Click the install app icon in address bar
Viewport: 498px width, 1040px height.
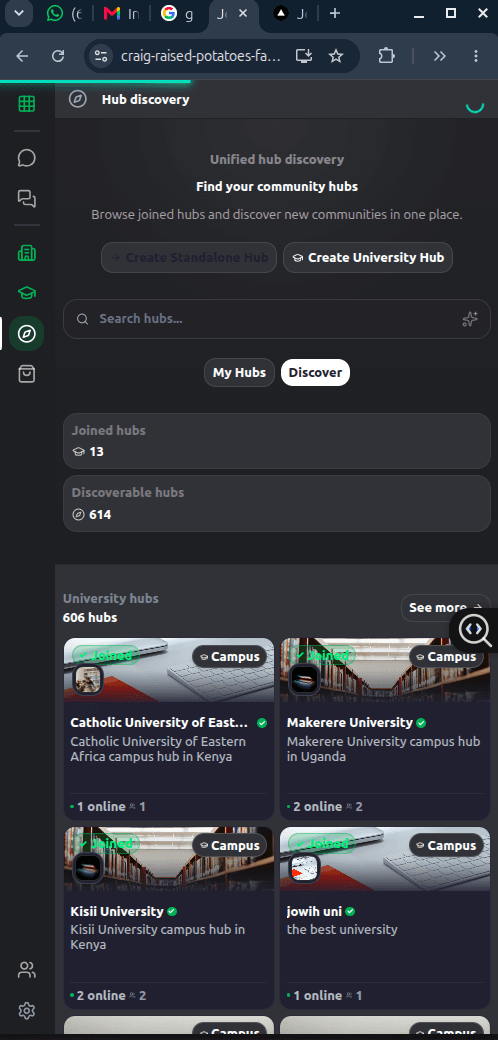304,56
